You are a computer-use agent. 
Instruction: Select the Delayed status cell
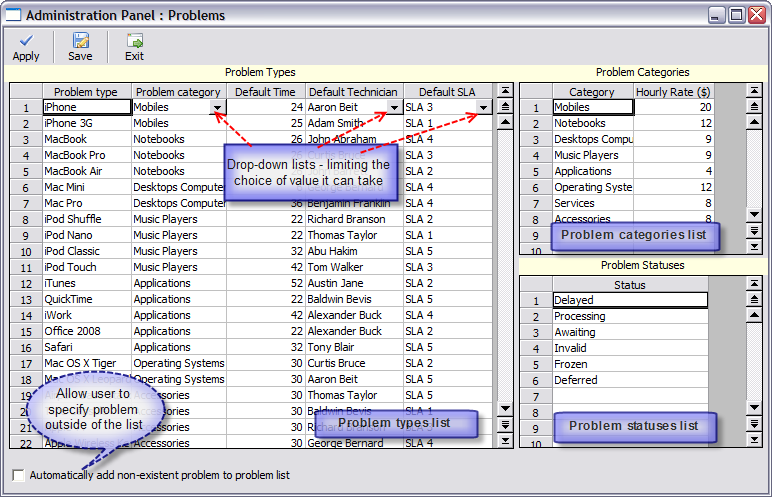pos(630,300)
